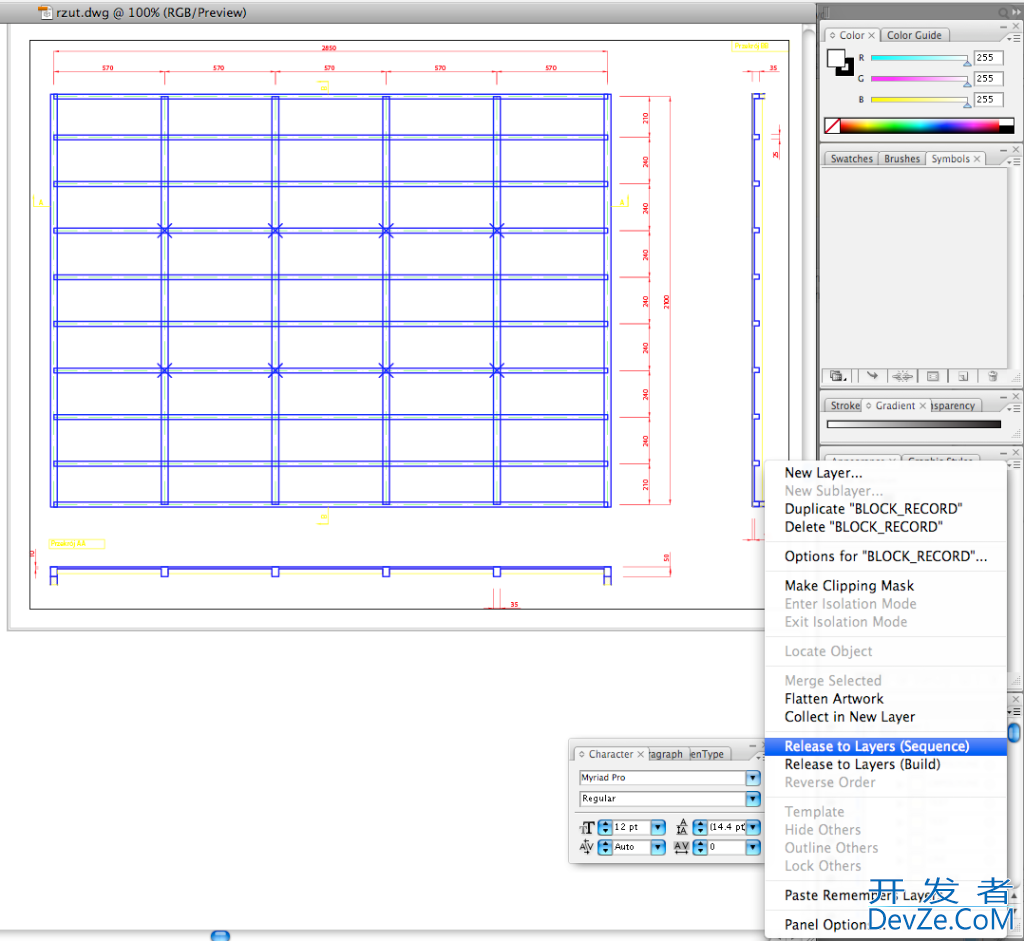Viewport: 1024px width, 941px height.
Task: Open the Color panel flyout menu
Action: pos(1014,39)
